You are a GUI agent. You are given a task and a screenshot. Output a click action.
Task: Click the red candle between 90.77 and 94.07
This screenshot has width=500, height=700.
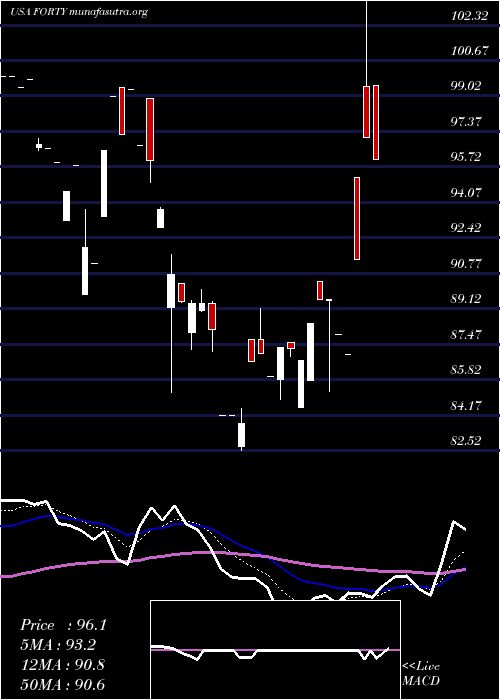(x=357, y=218)
